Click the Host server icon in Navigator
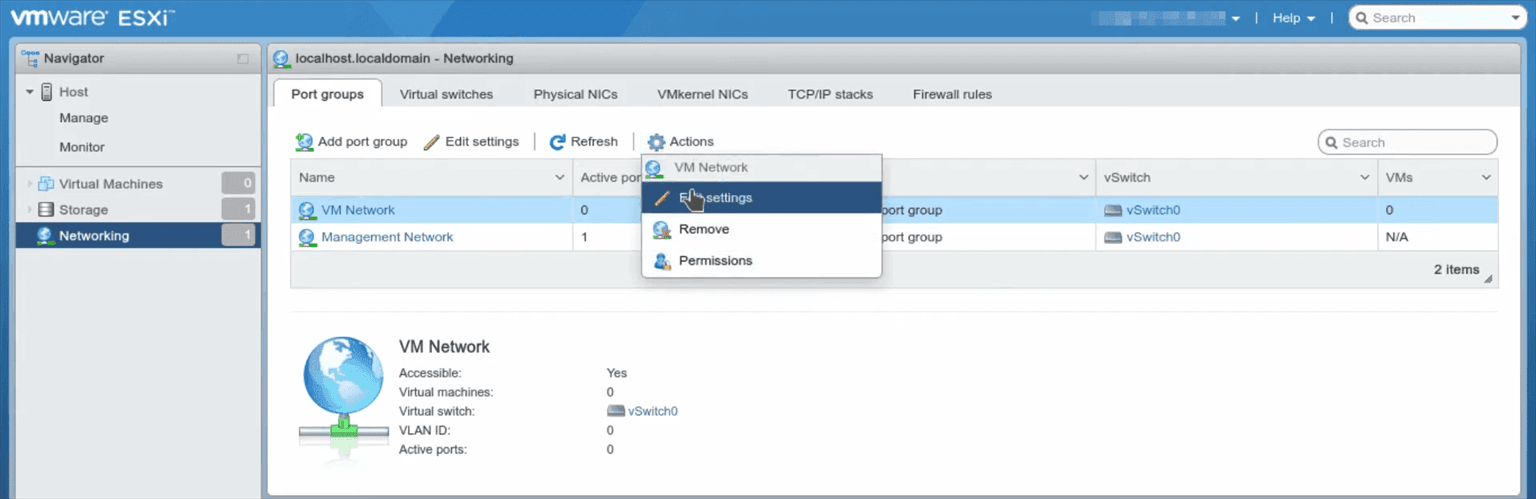This screenshot has height=499, width=1536. pyautogui.click(x=47, y=92)
